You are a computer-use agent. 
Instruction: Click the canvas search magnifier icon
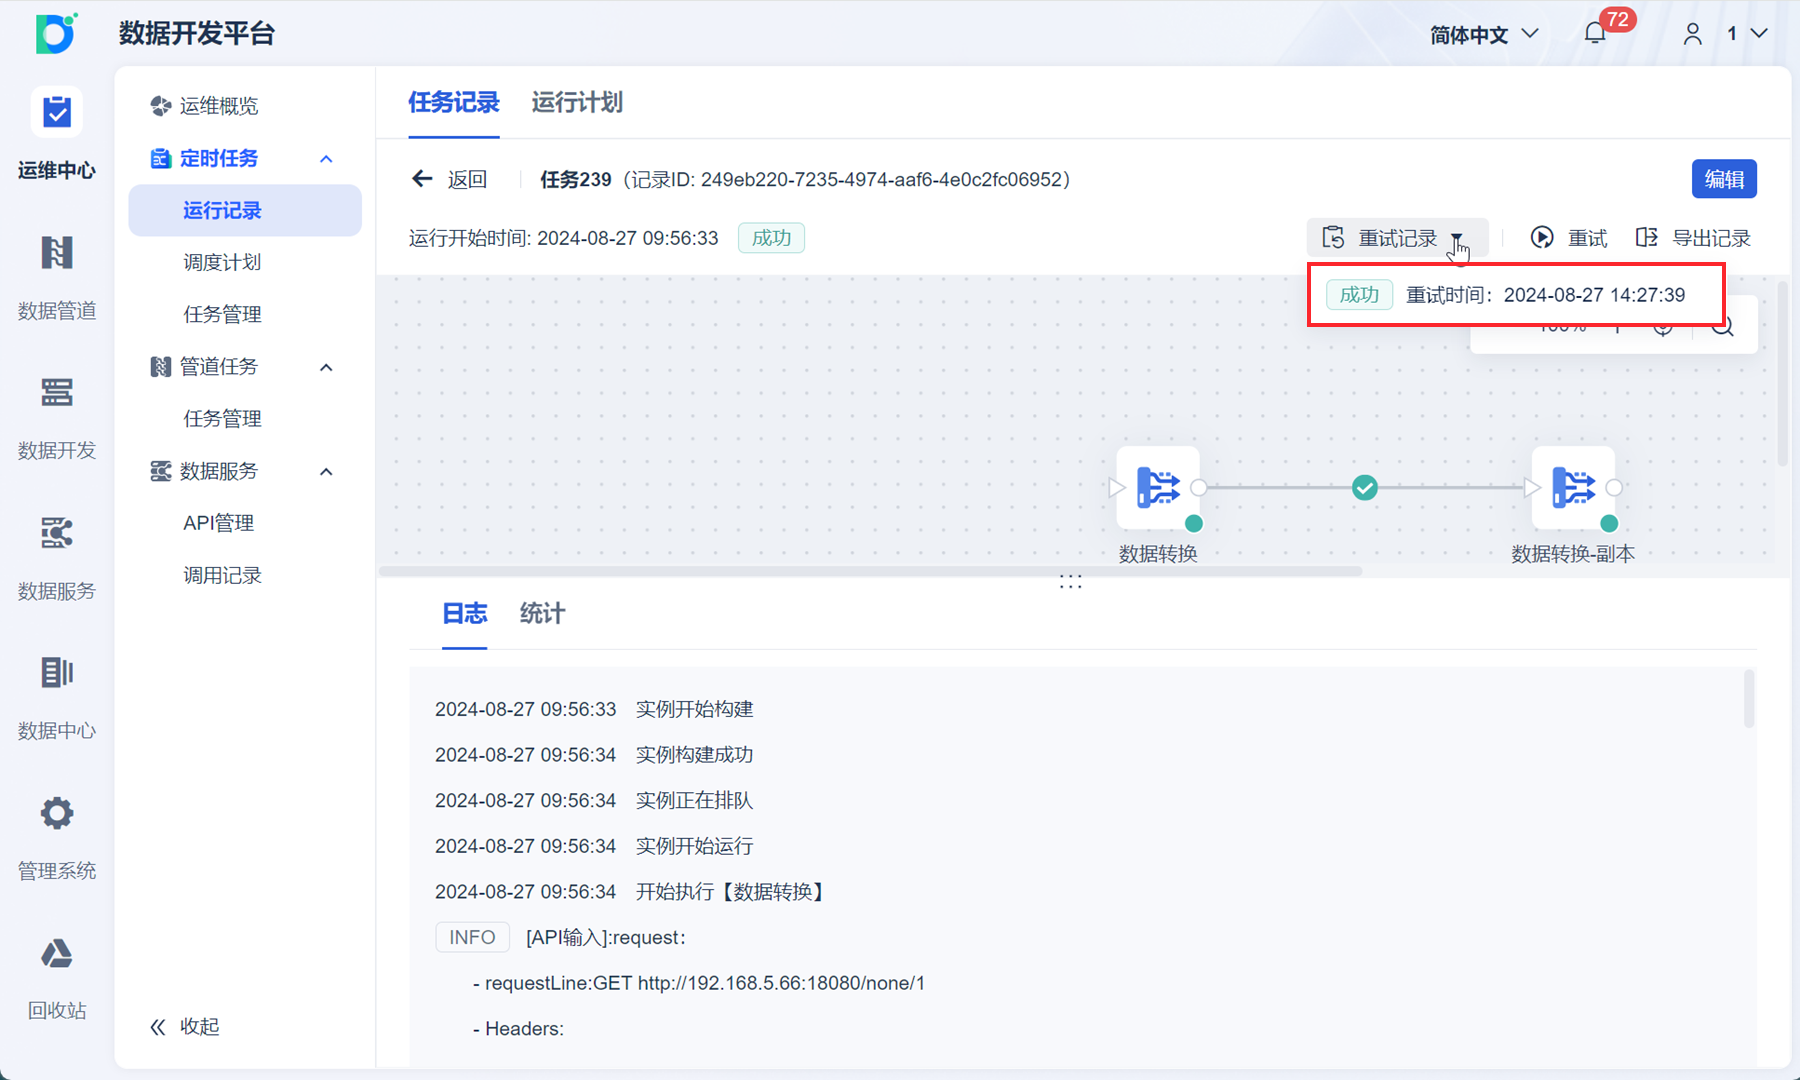[1722, 327]
